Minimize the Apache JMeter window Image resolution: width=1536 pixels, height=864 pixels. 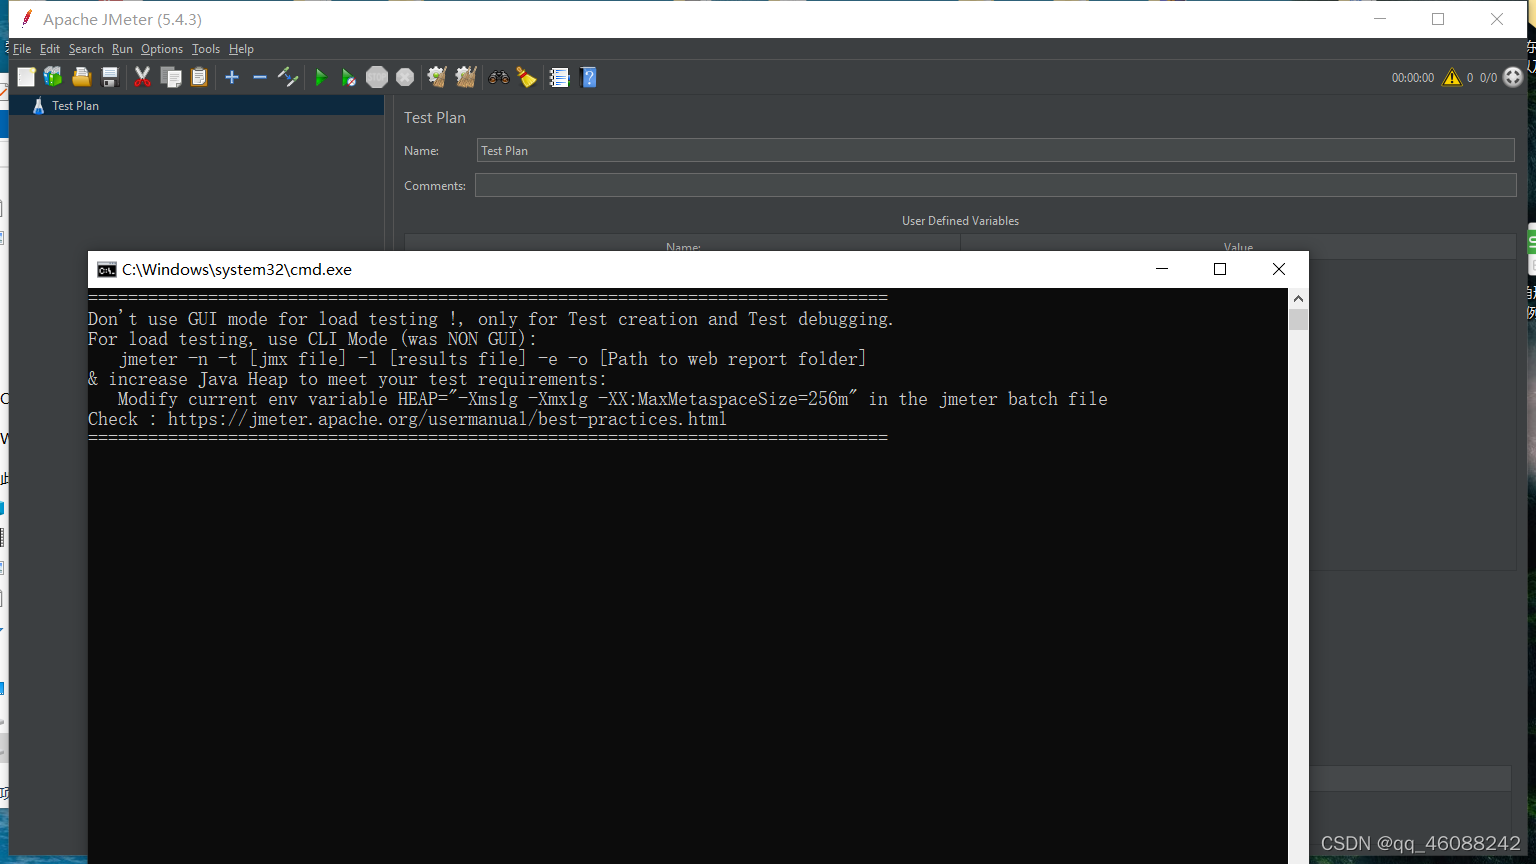pyautogui.click(x=1380, y=19)
